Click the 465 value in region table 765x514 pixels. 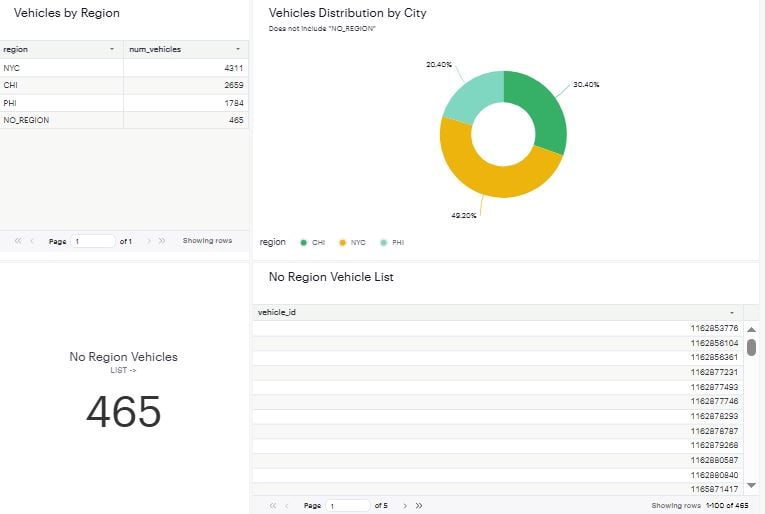(236, 120)
